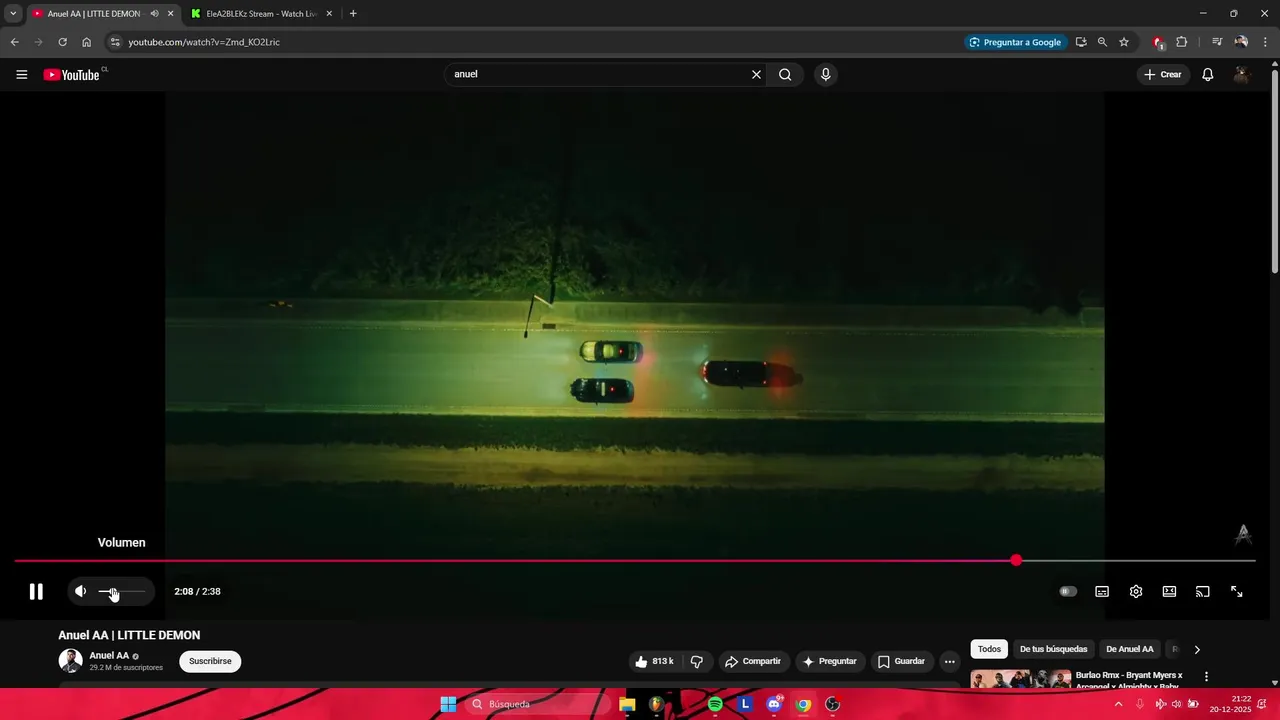This screenshot has width=1280, height=720.
Task: Enter fullscreen with the fullscreen icon
Action: tap(1237, 591)
